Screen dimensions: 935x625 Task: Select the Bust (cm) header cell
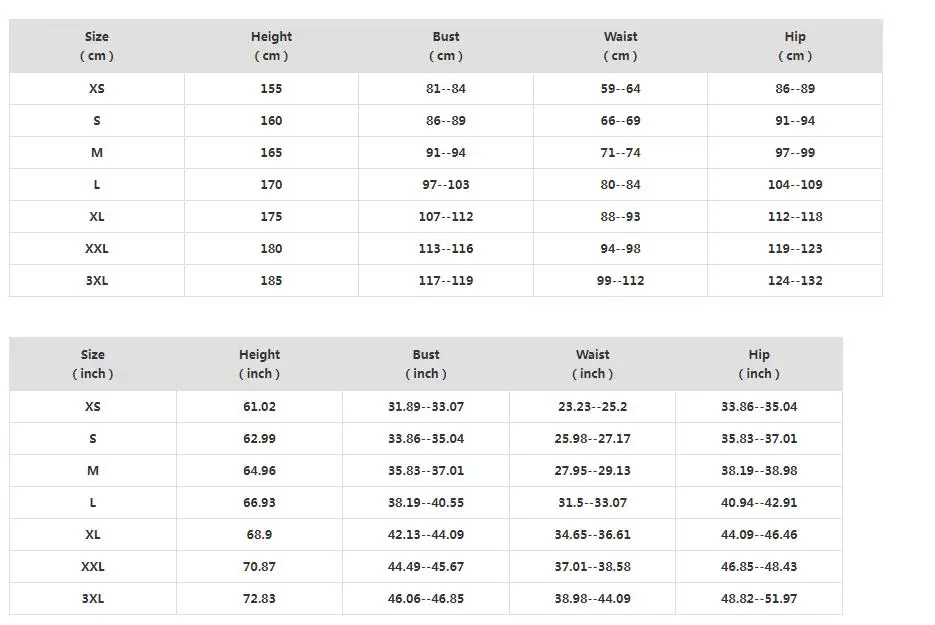coord(446,46)
